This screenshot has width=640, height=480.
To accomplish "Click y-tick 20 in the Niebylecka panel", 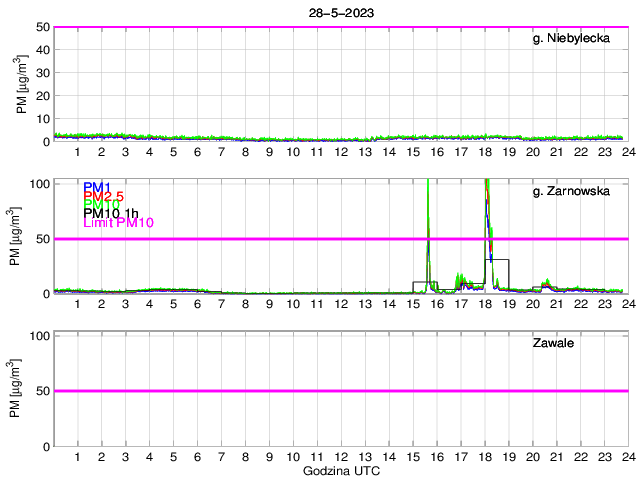I will point(43,96).
